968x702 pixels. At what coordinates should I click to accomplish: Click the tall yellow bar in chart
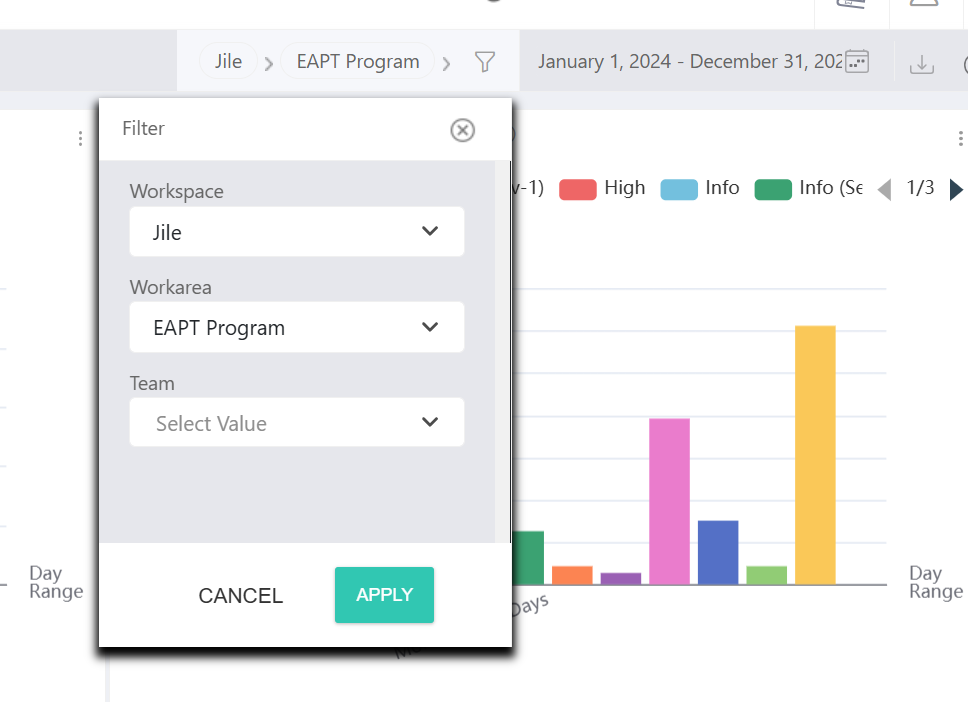(815, 455)
